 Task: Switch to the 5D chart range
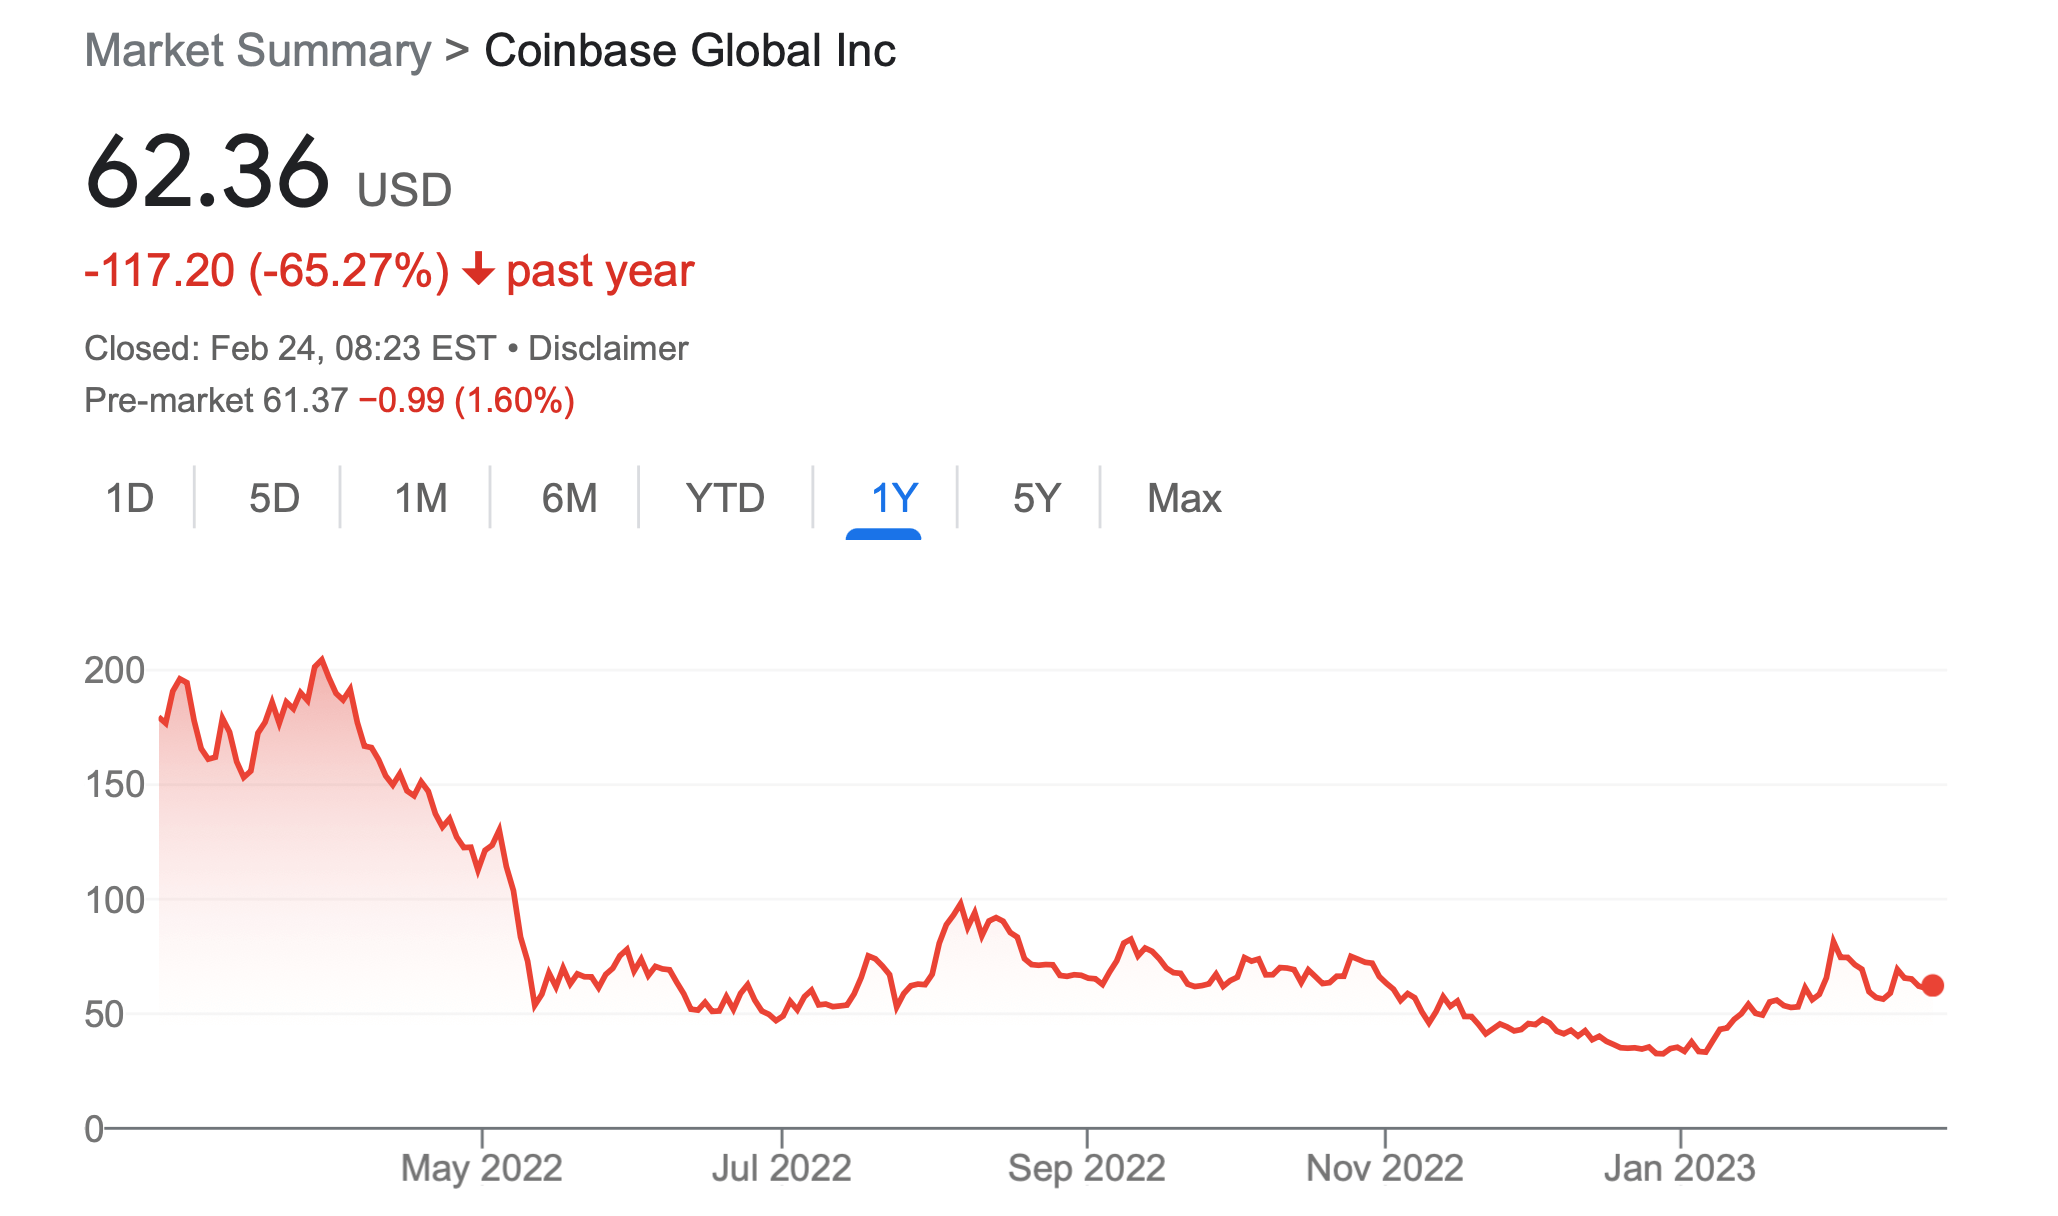(274, 498)
